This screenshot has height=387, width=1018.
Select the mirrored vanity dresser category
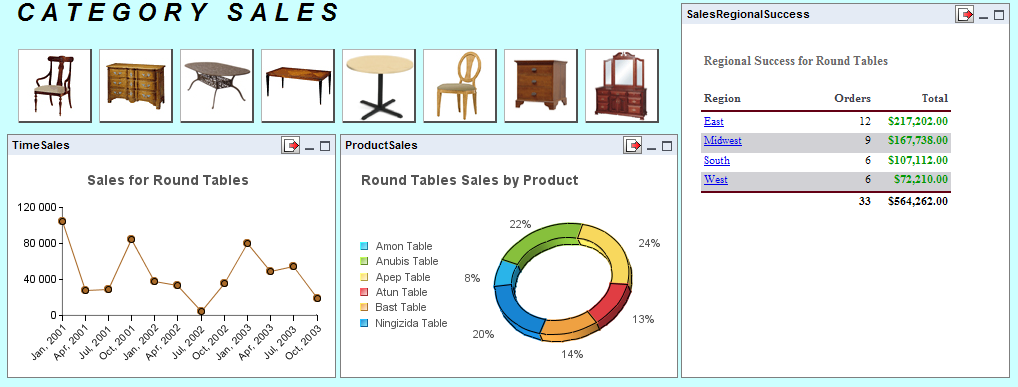(x=622, y=85)
